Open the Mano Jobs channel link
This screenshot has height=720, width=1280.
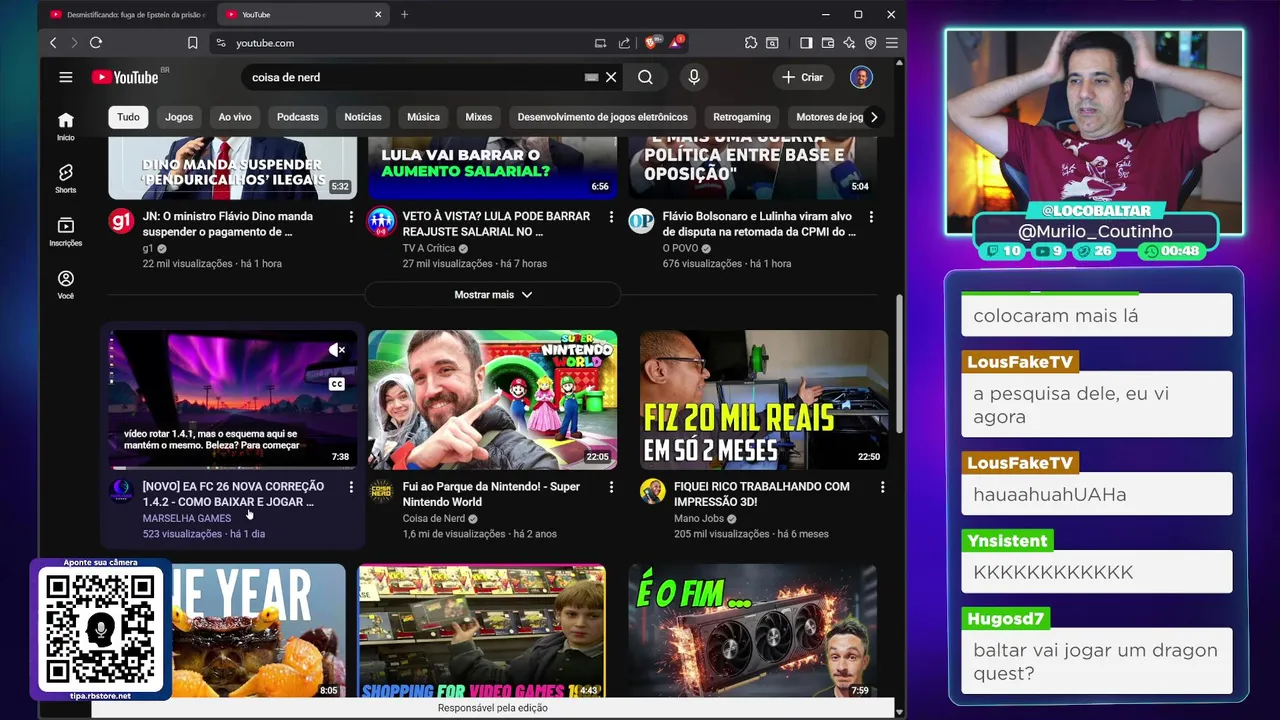pos(699,518)
